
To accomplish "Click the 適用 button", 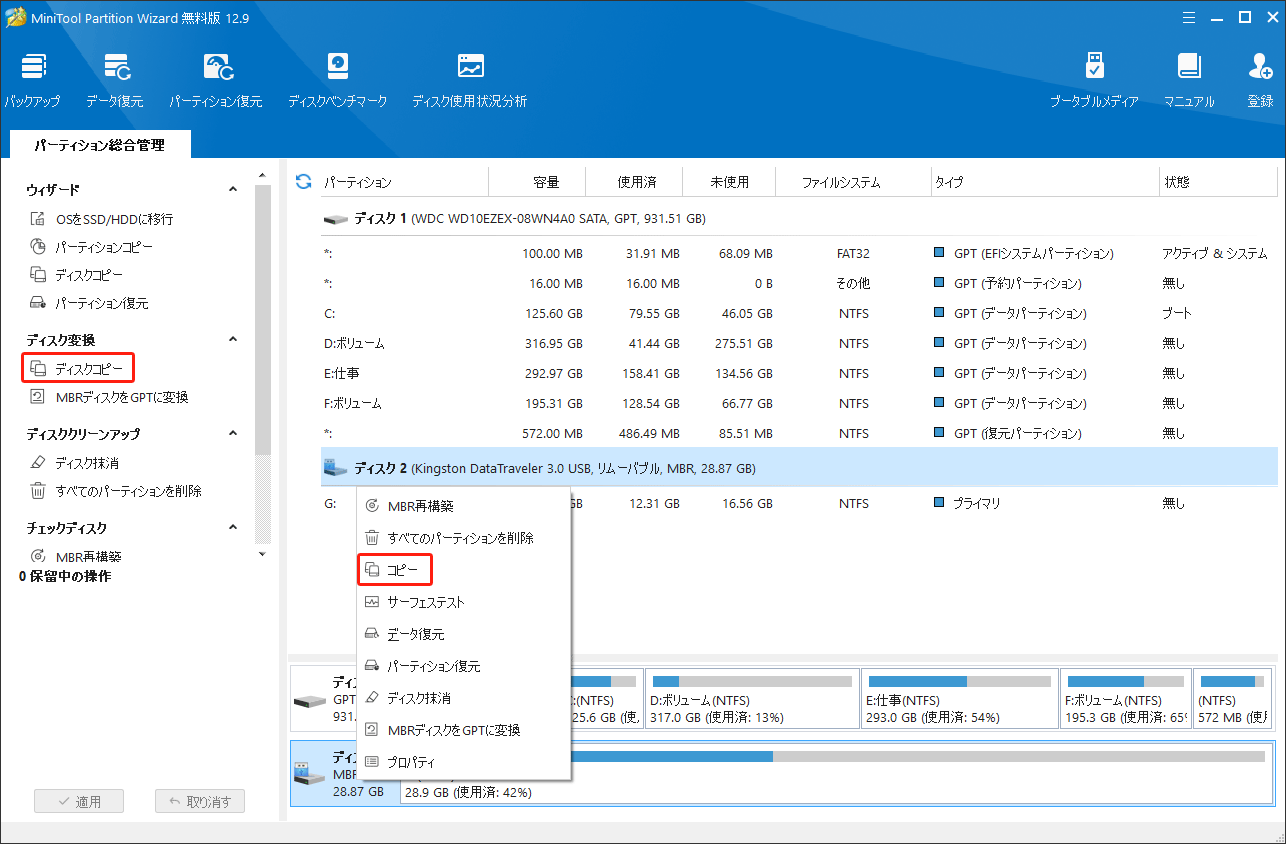I will point(79,801).
